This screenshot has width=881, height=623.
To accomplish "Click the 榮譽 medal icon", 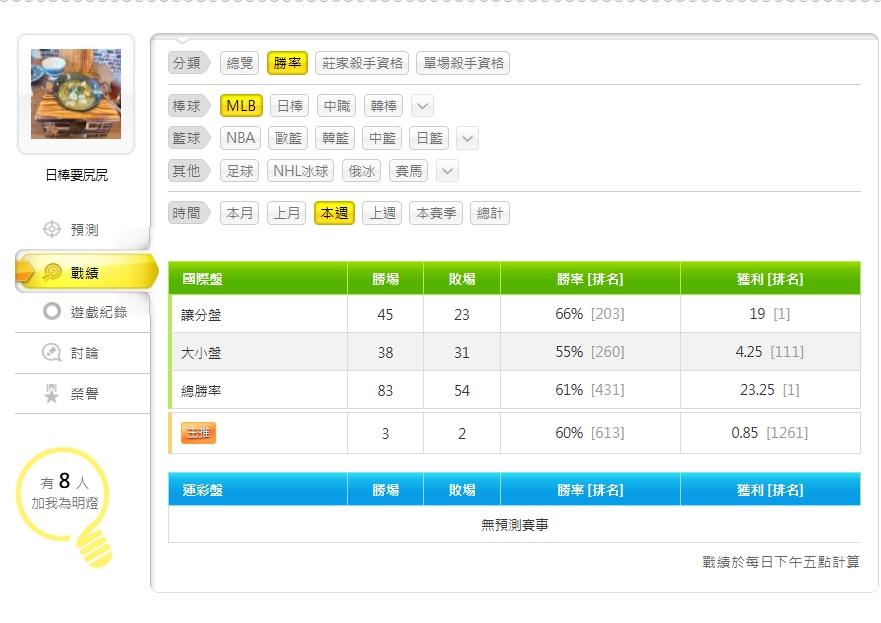I will 52,394.
